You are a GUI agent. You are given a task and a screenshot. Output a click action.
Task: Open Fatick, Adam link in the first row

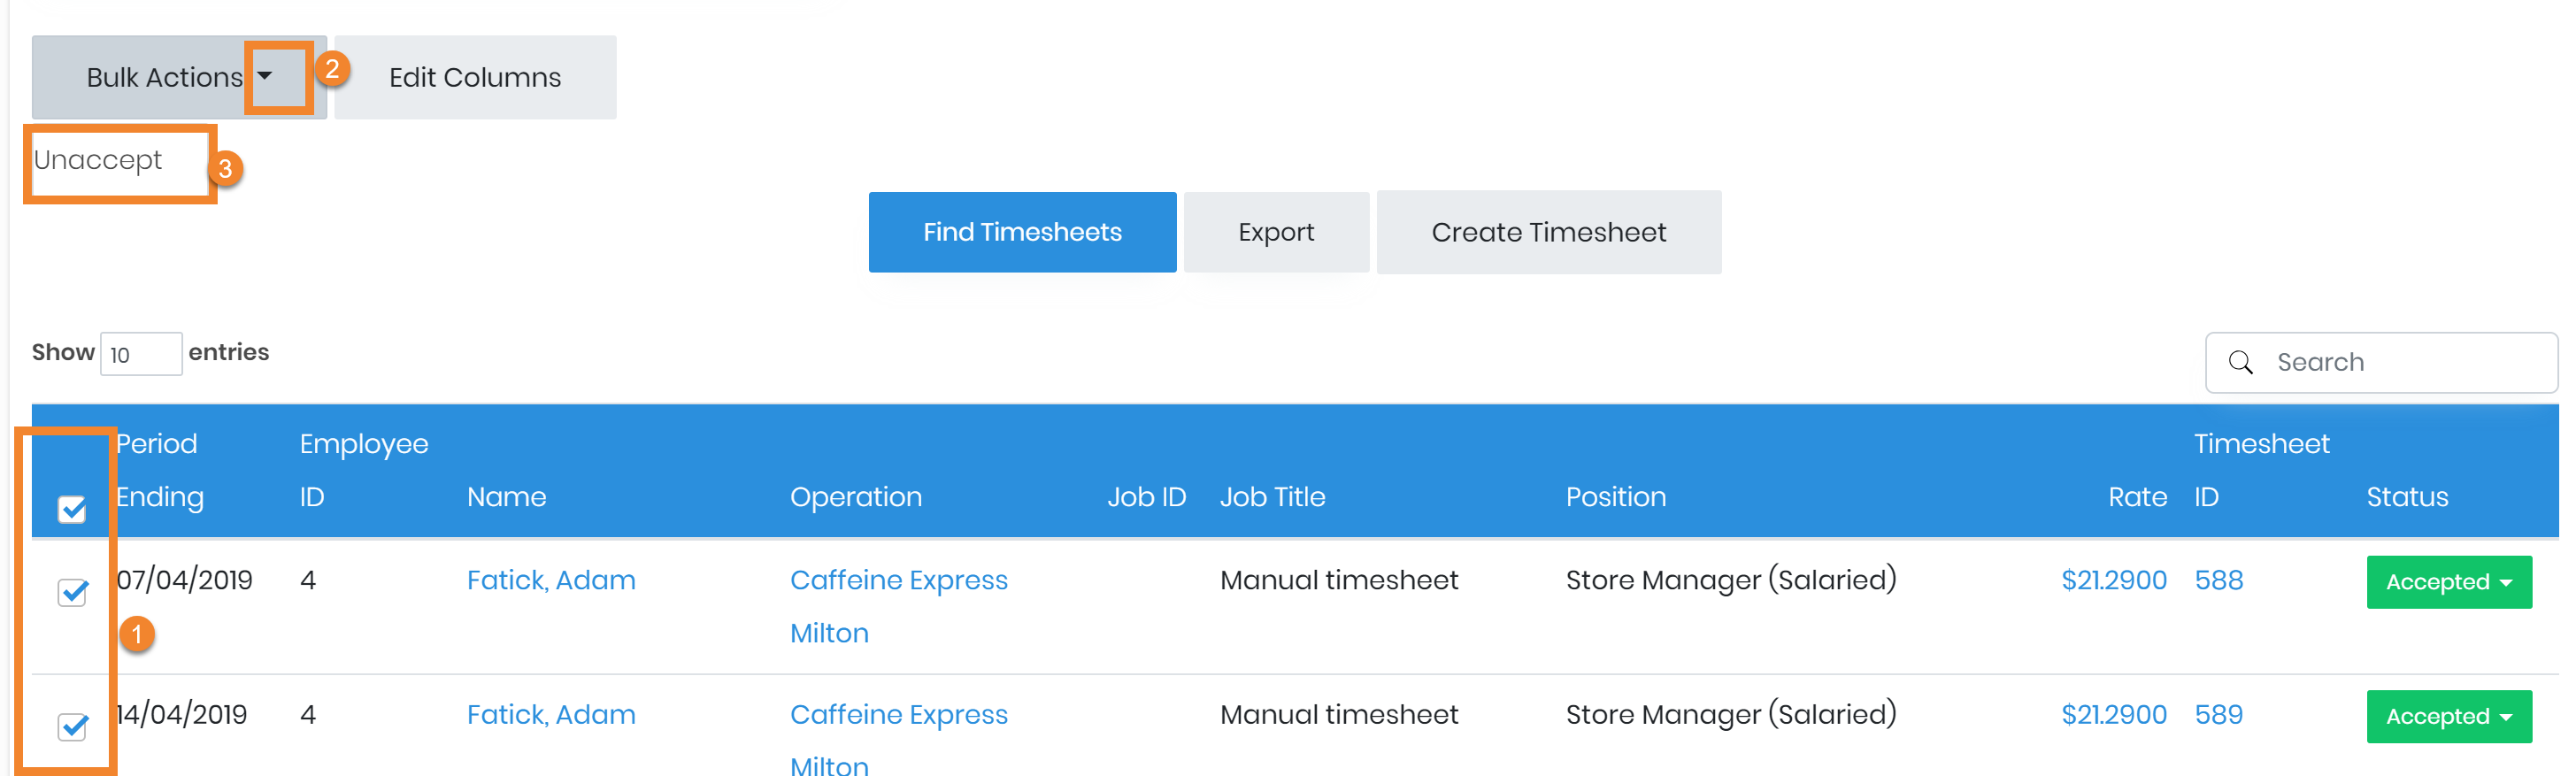(550, 580)
